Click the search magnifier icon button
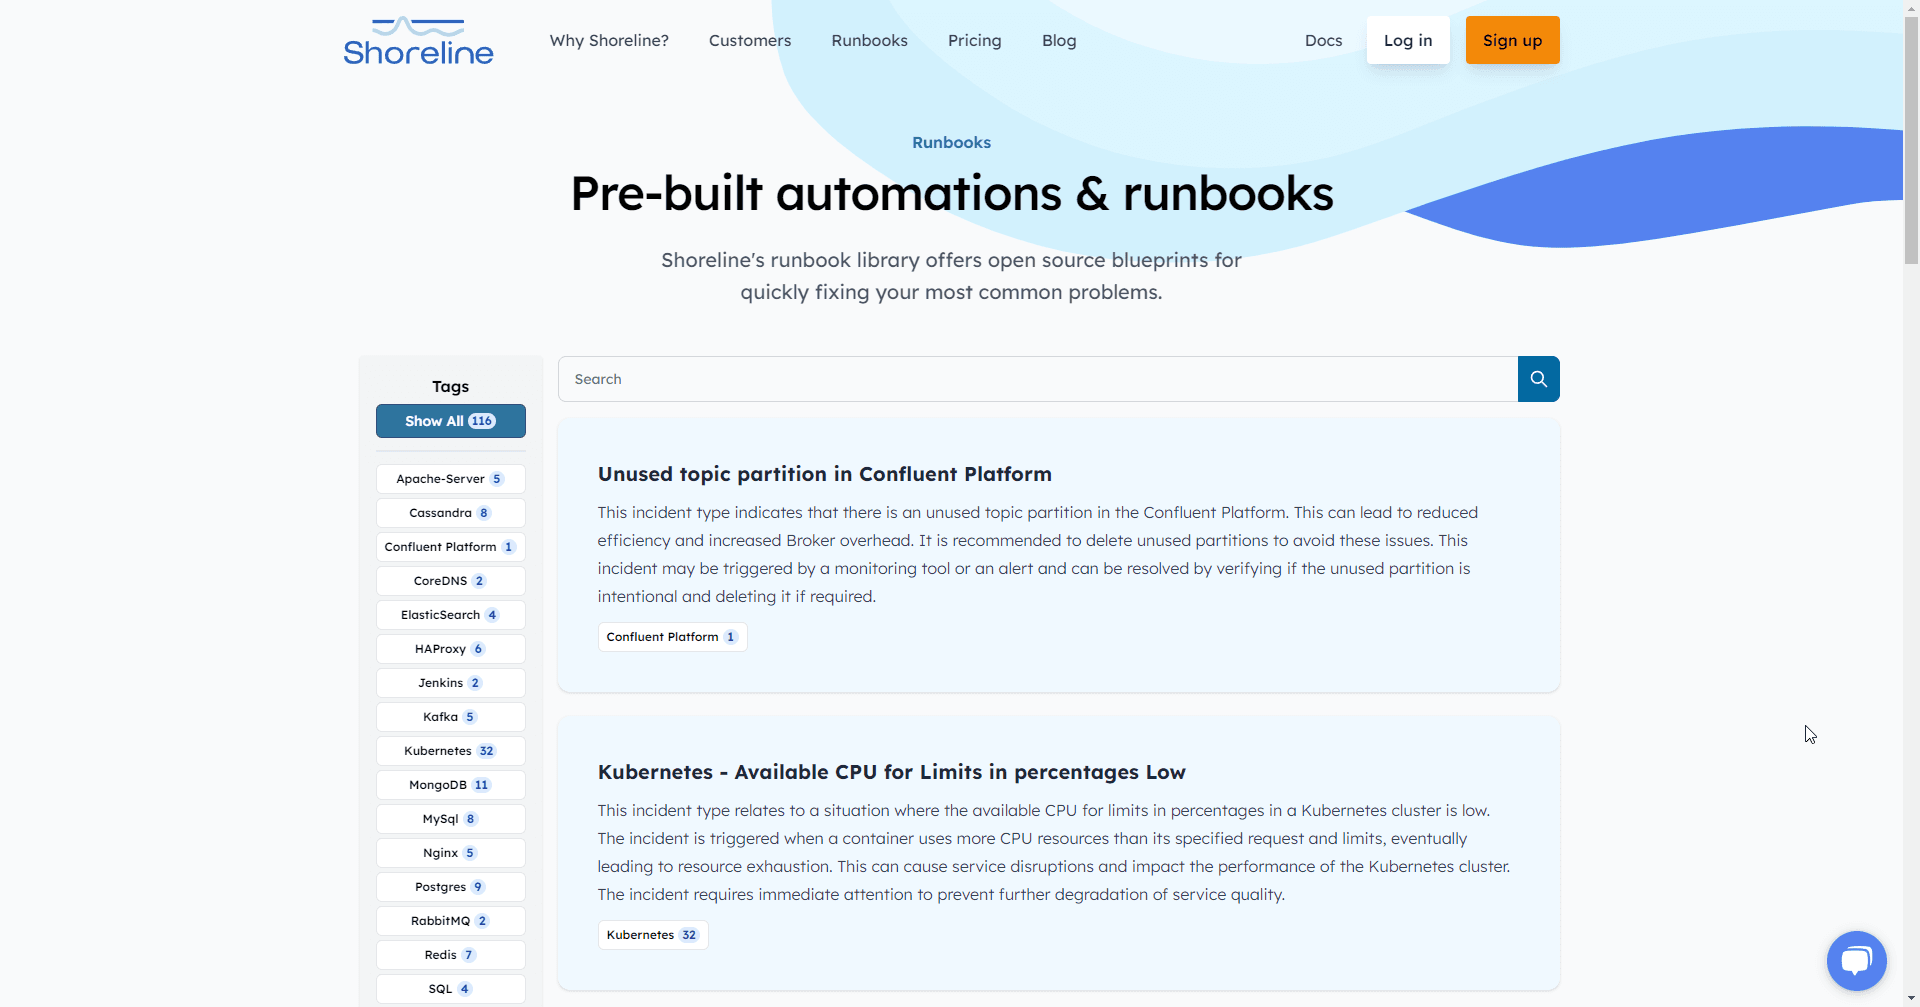 pos(1538,379)
